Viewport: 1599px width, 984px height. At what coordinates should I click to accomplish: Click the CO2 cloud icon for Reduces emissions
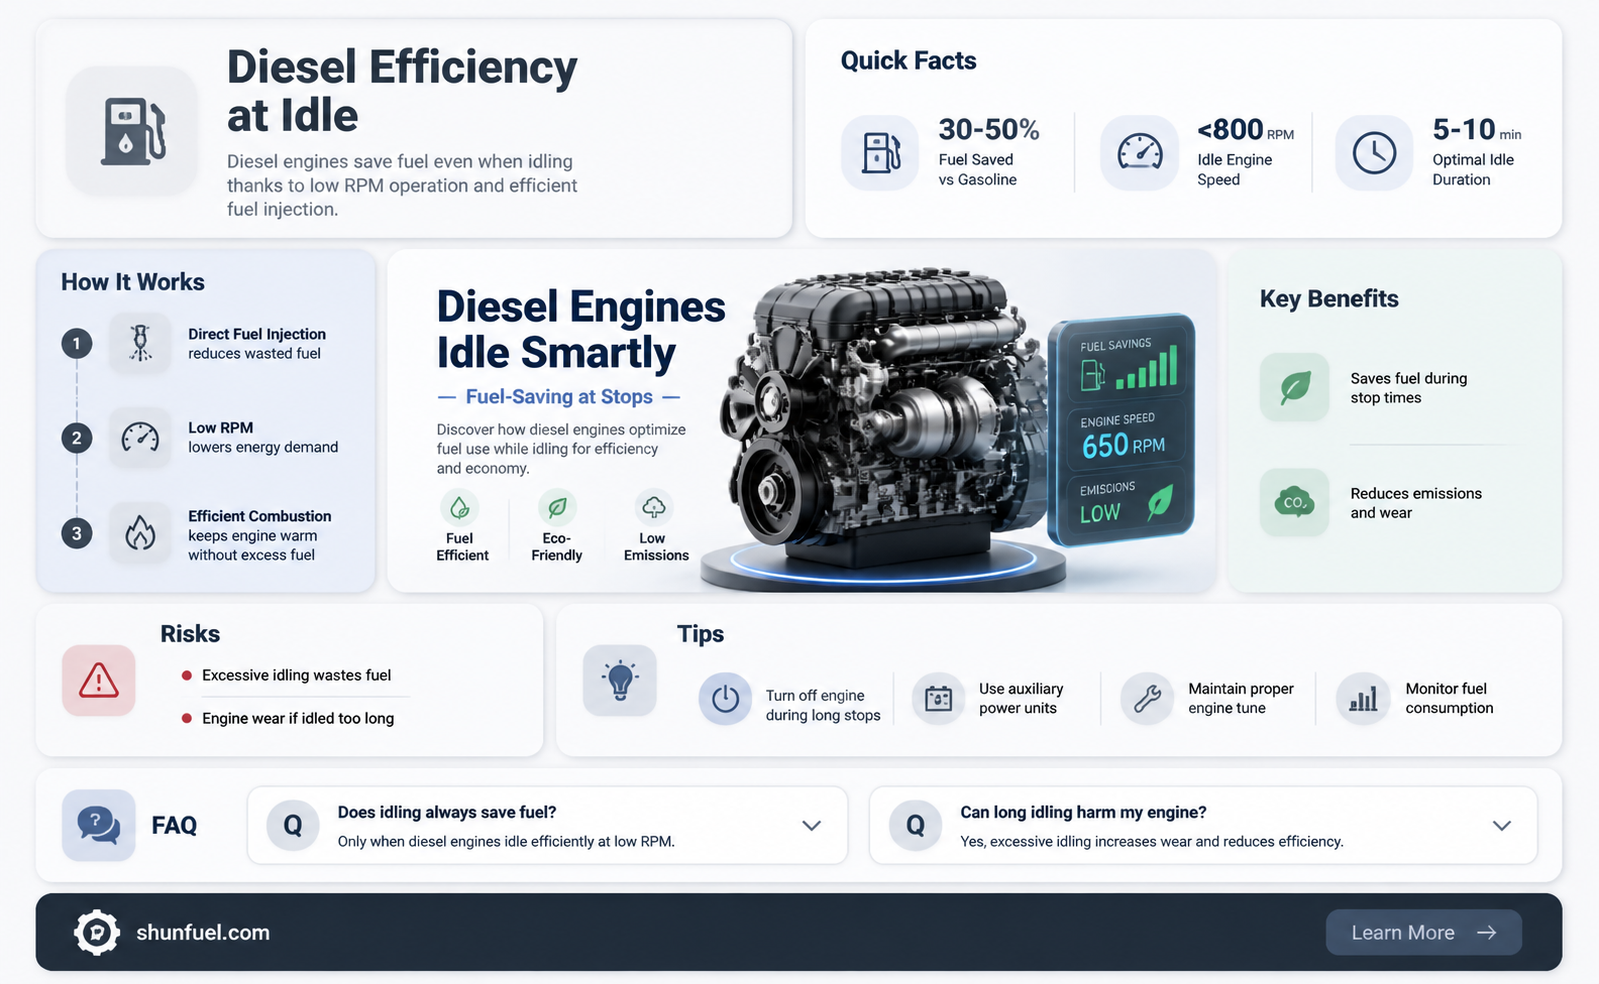pyautogui.click(x=1295, y=502)
